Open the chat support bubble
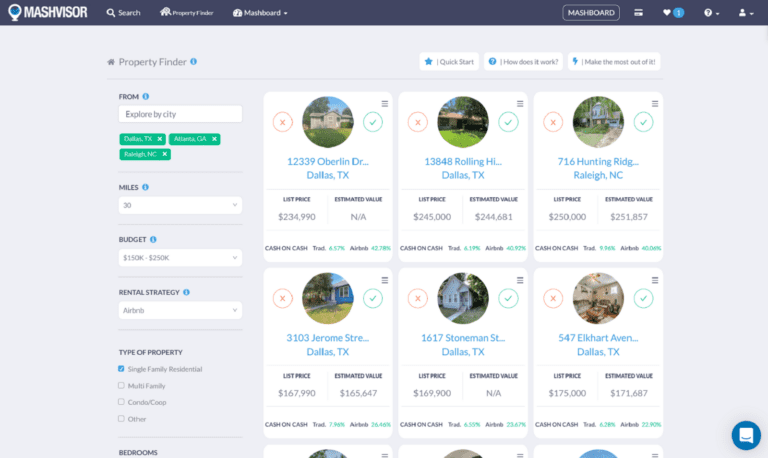The width and height of the screenshot is (768, 458). [x=745, y=435]
